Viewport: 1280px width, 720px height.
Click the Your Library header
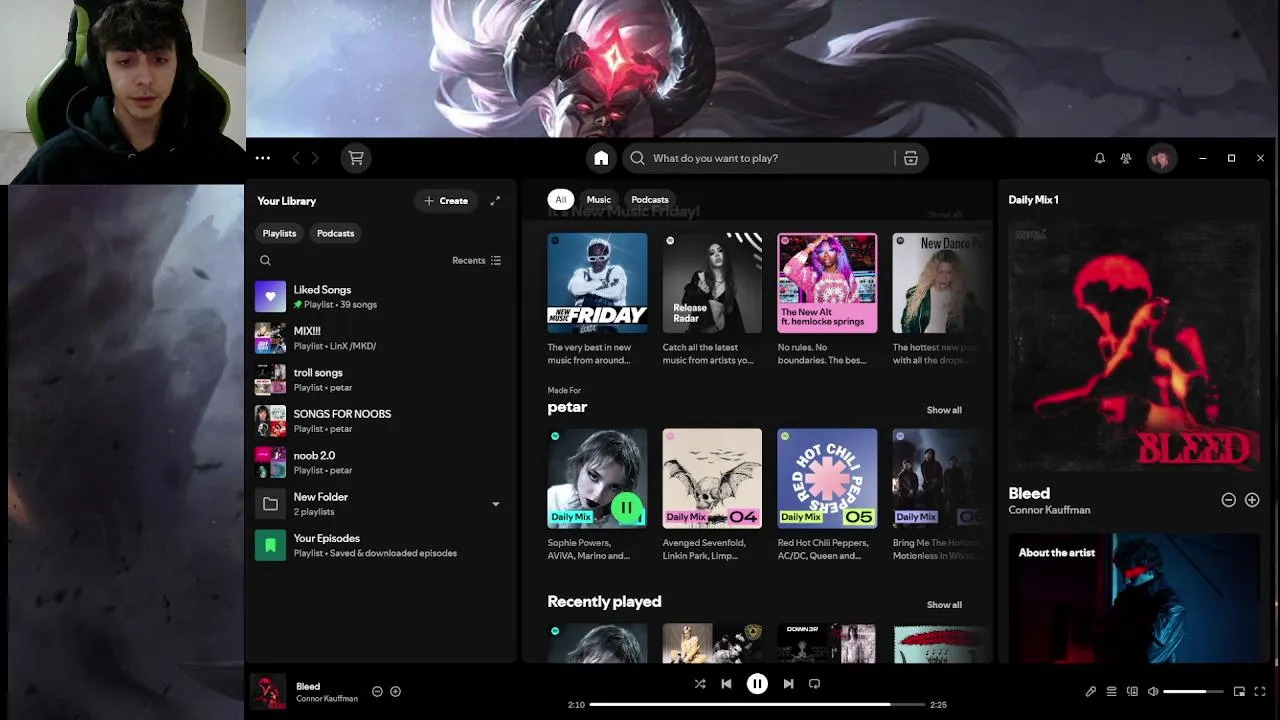286,201
